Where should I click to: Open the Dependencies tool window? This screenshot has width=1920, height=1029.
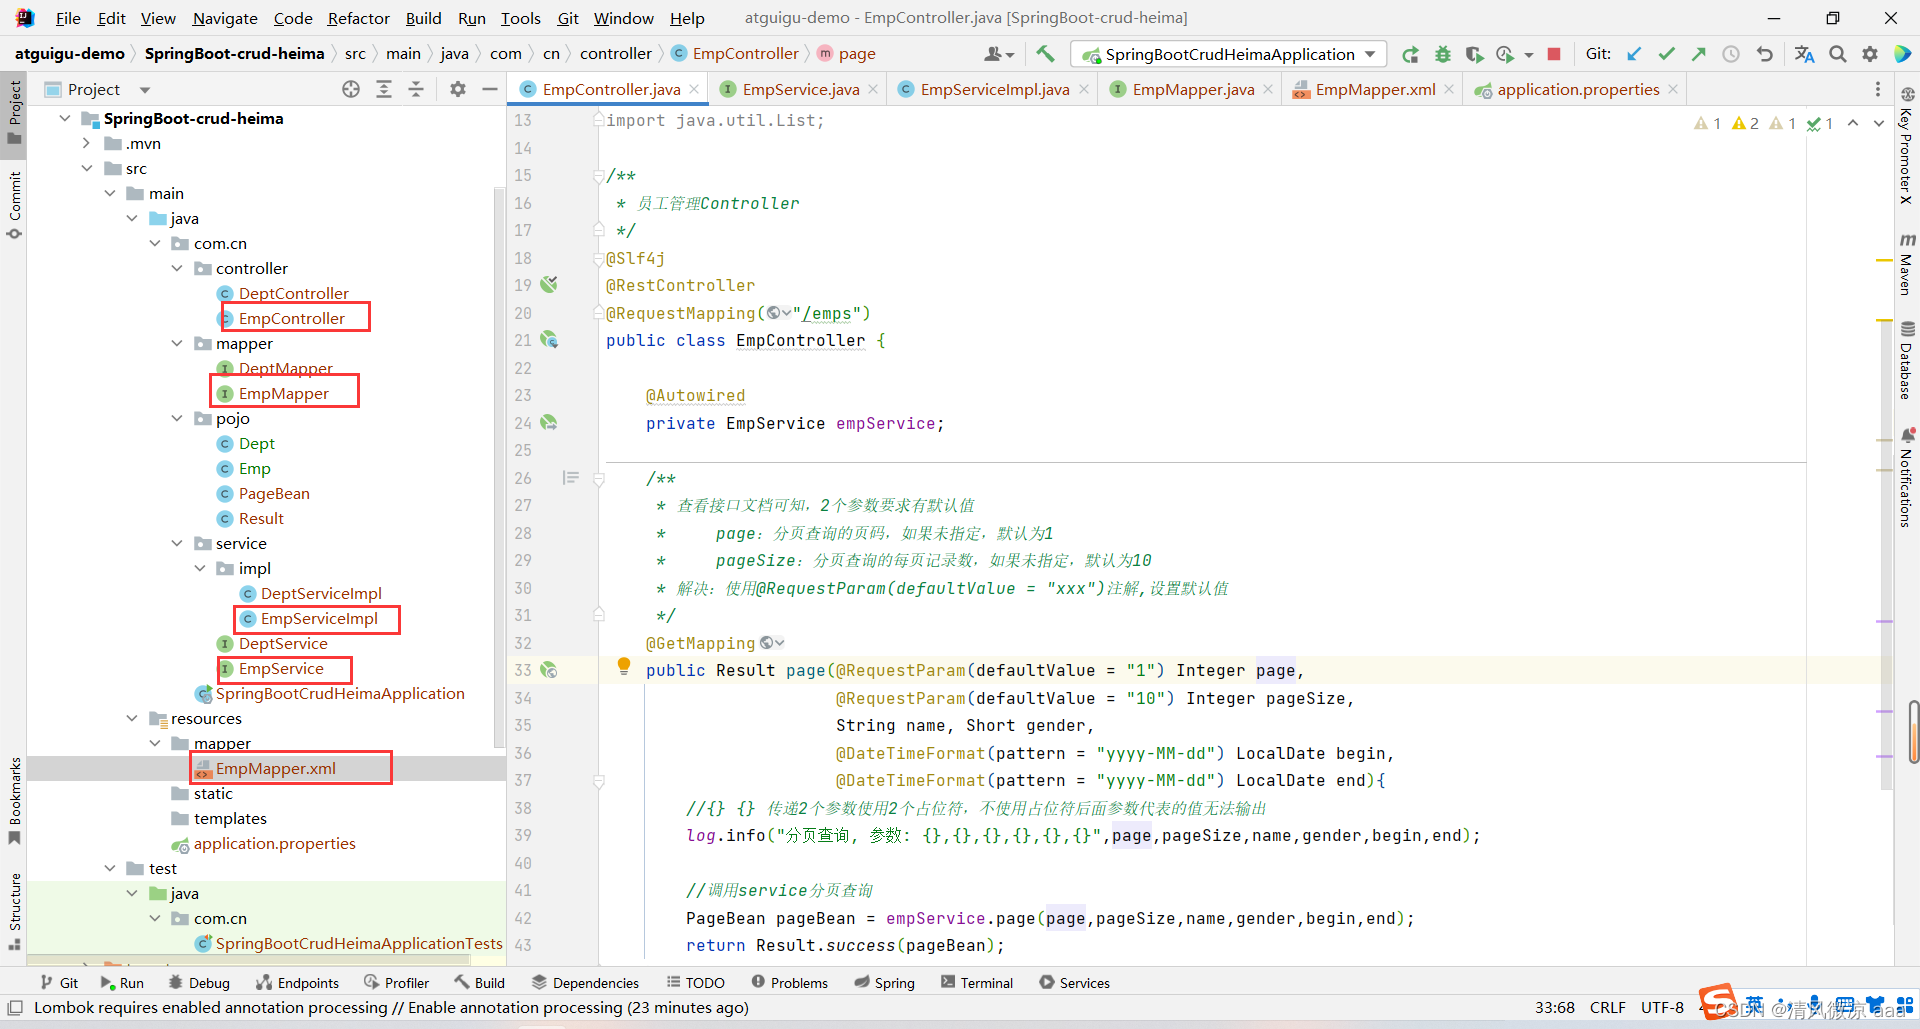click(585, 983)
